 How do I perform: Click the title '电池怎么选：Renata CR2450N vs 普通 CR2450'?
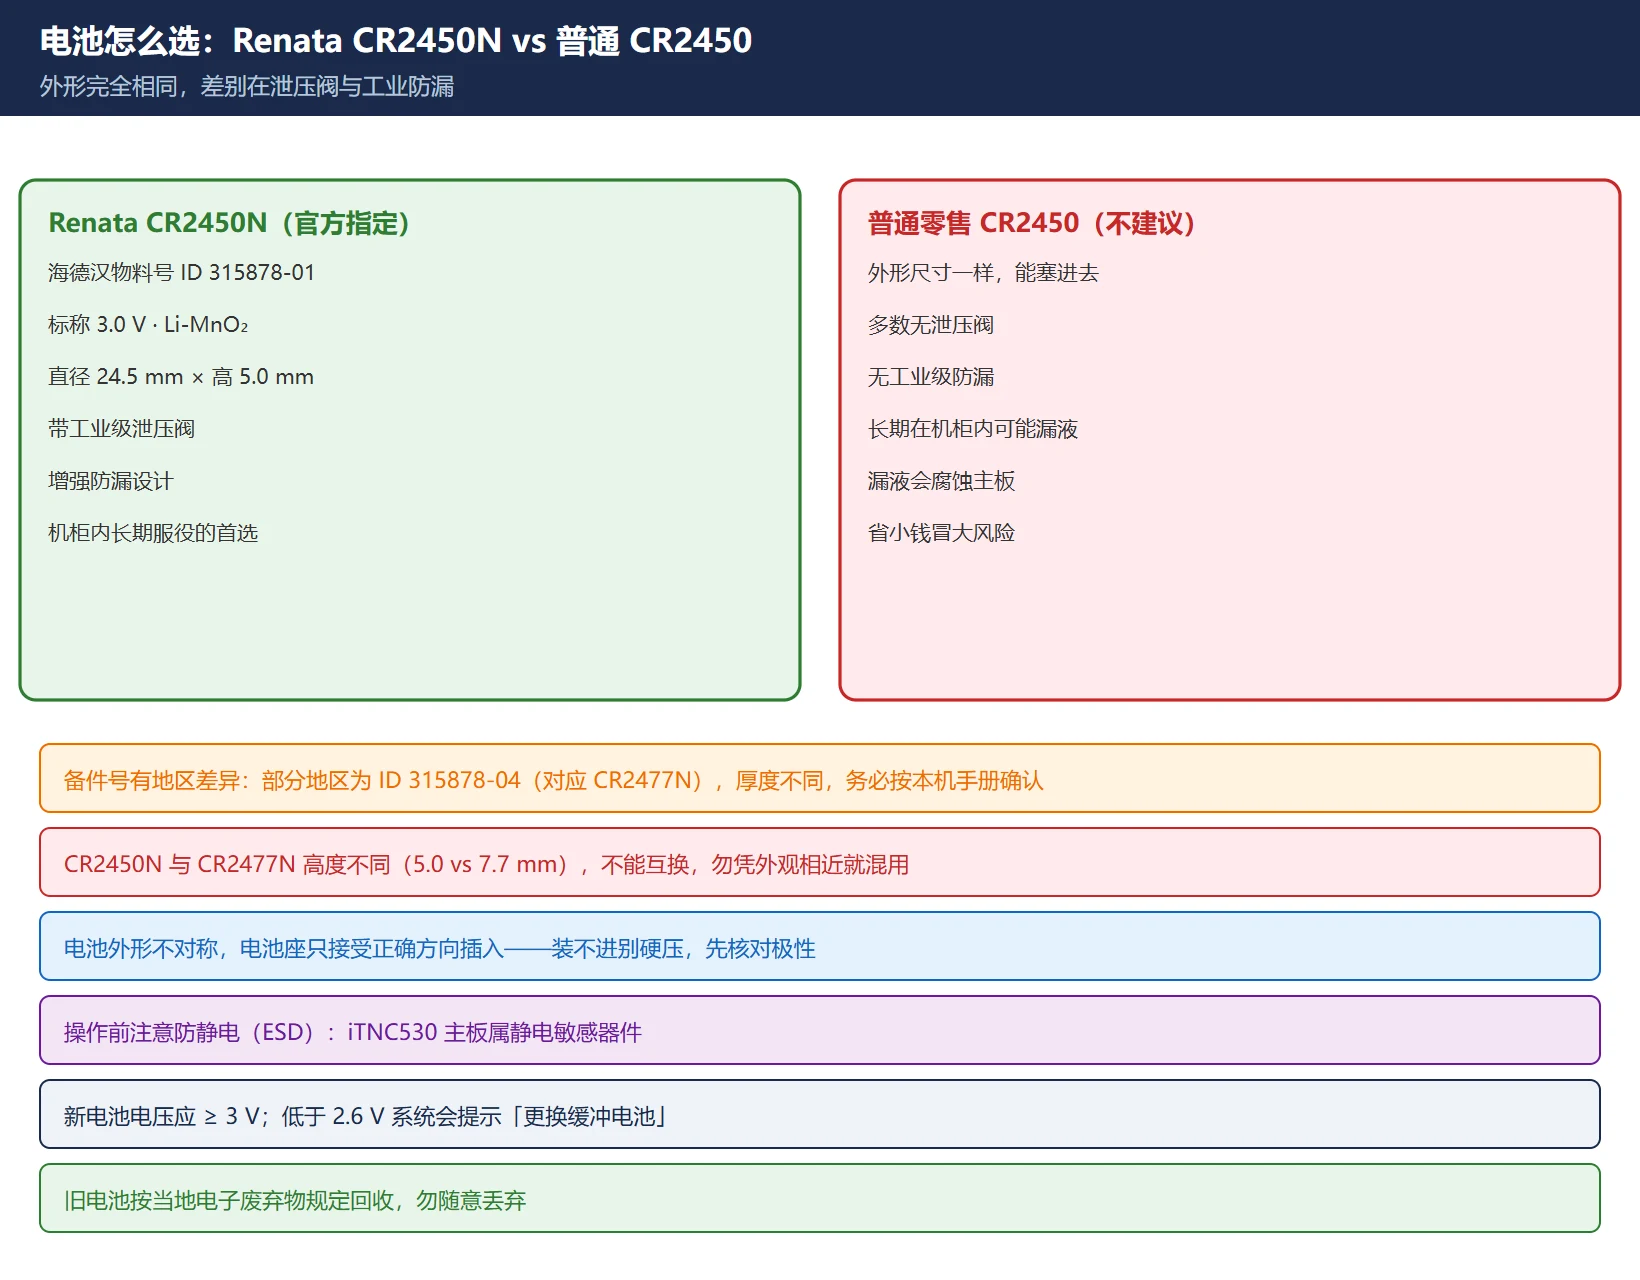[396, 41]
